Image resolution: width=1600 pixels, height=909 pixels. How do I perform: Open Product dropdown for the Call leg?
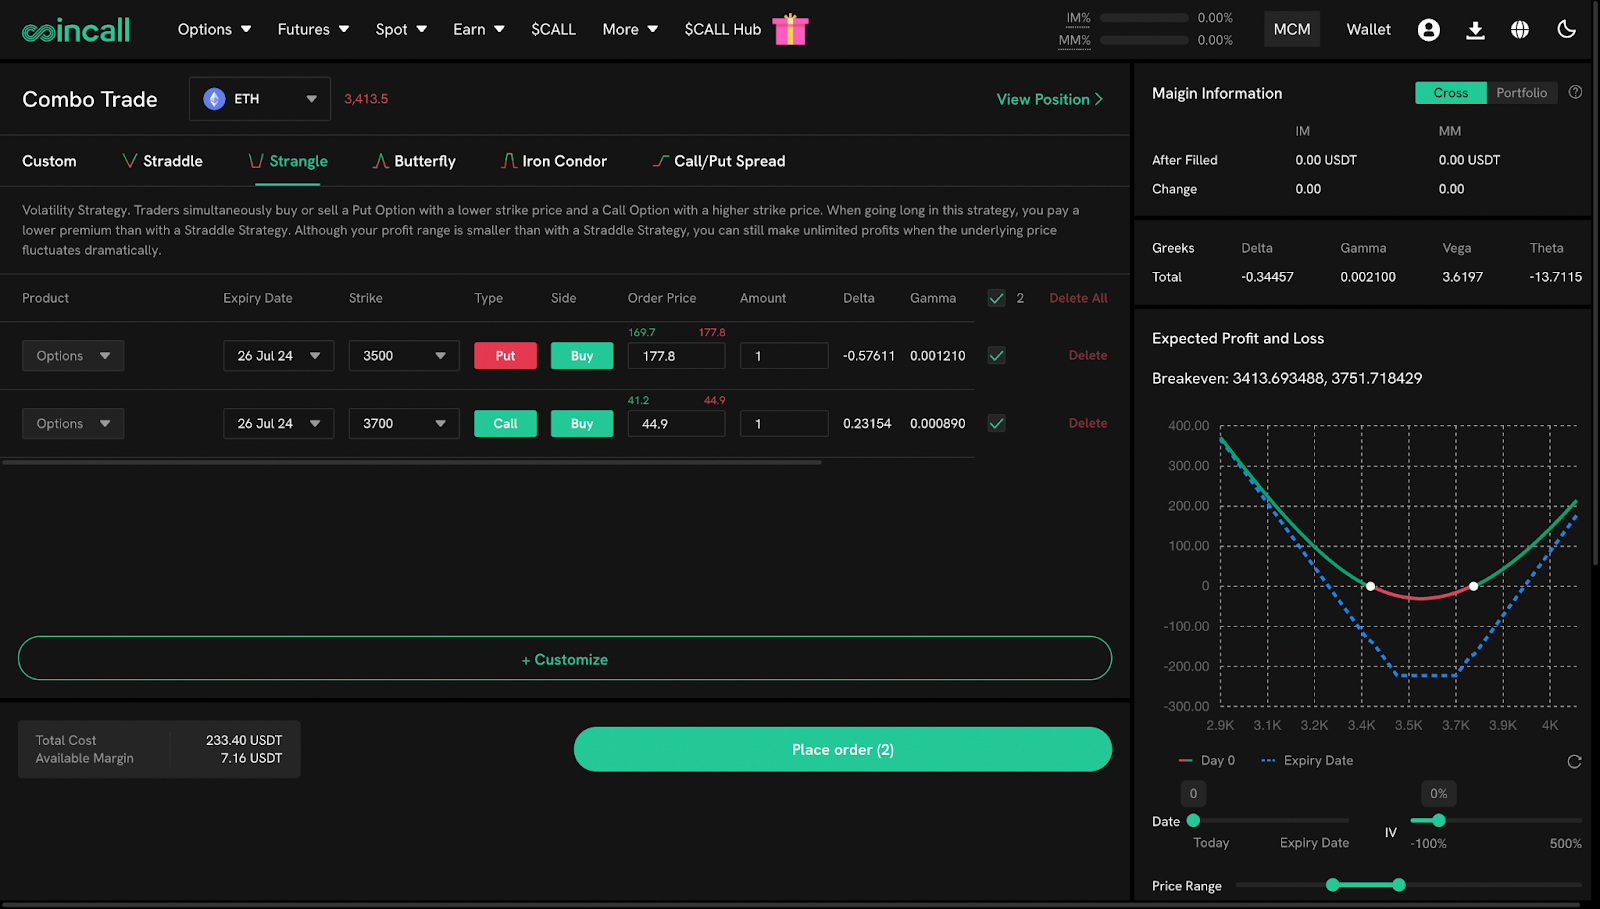73,424
